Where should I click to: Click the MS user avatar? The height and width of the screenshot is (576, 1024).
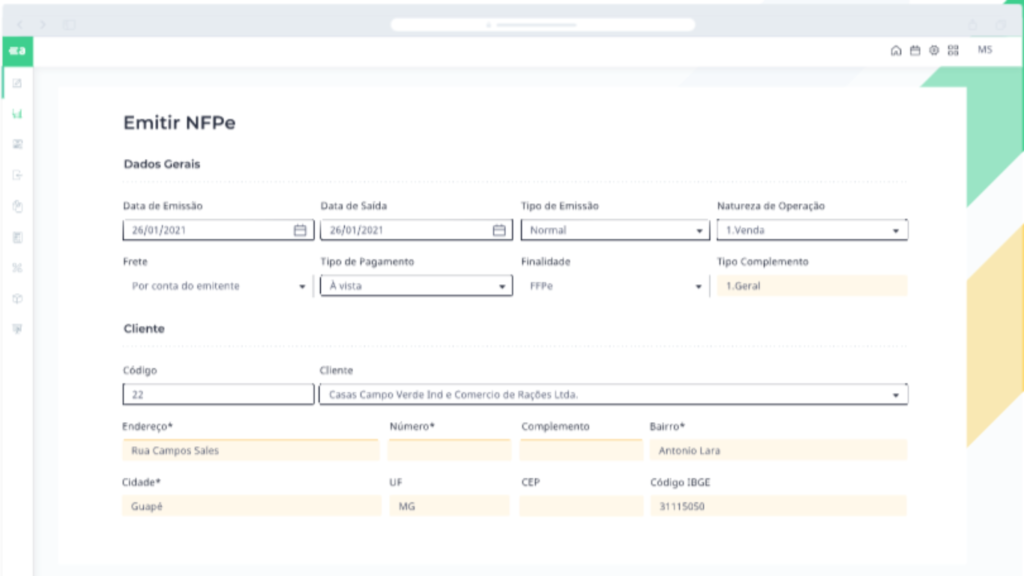click(x=985, y=50)
